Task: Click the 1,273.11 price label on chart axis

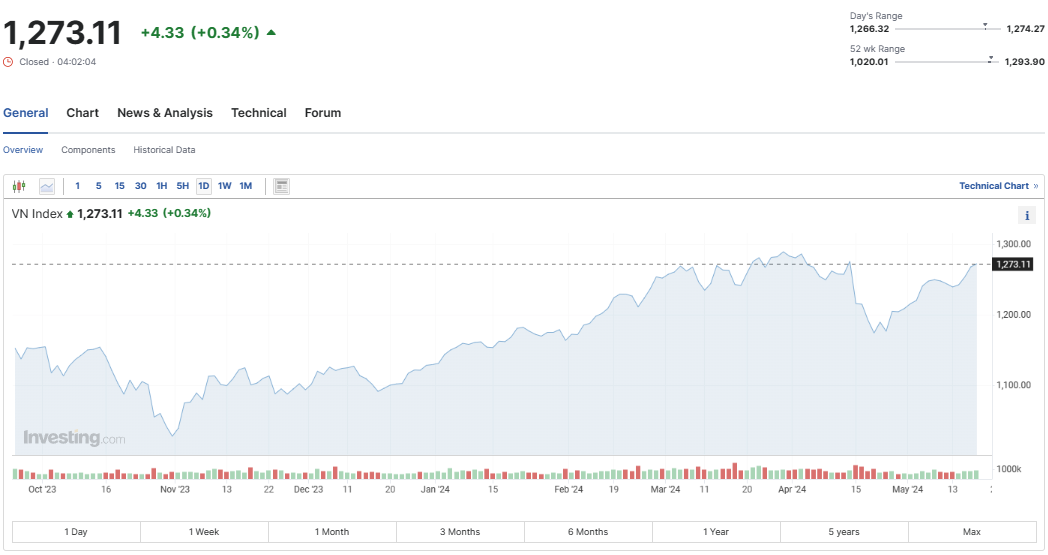Action: (x=1011, y=264)
